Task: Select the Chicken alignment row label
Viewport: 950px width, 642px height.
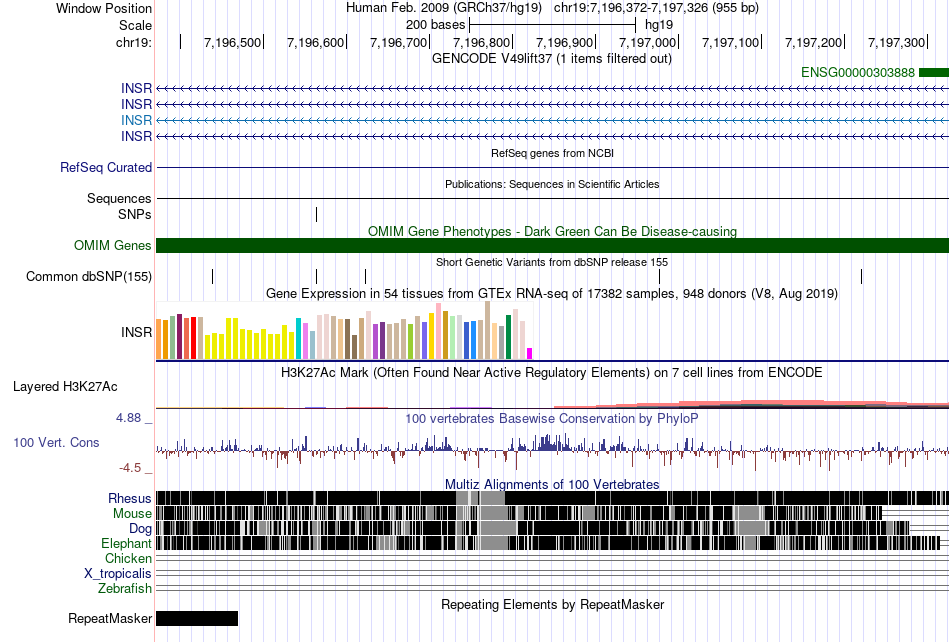Action: point(128,558)
